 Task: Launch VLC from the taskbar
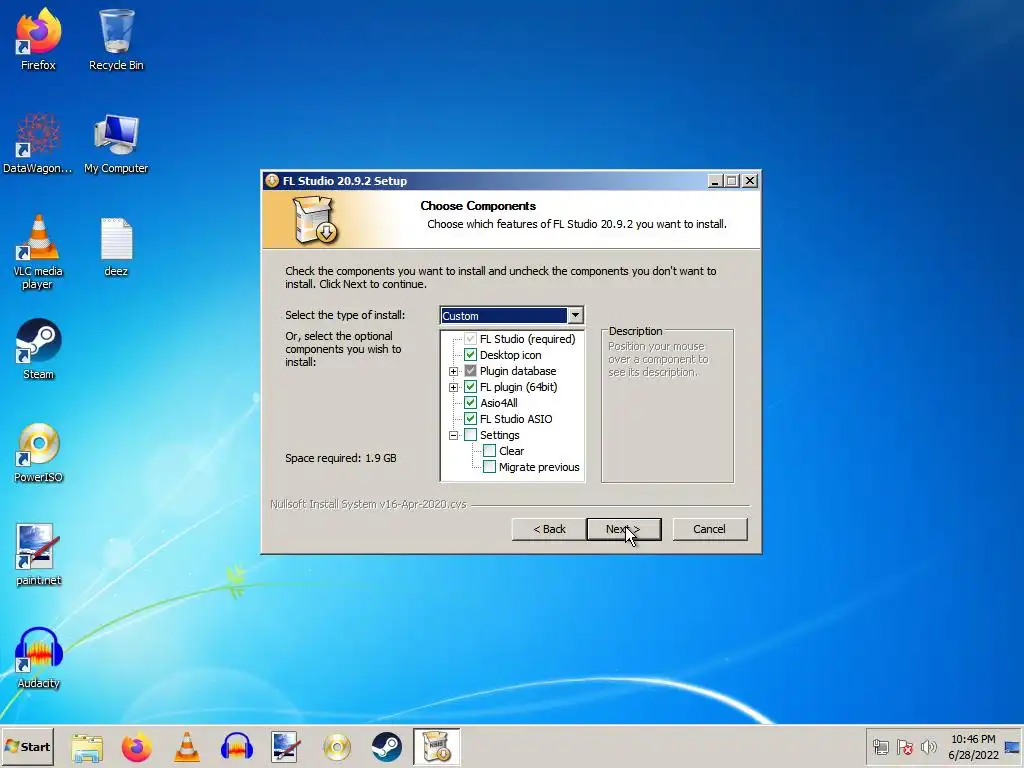point(187,747)
